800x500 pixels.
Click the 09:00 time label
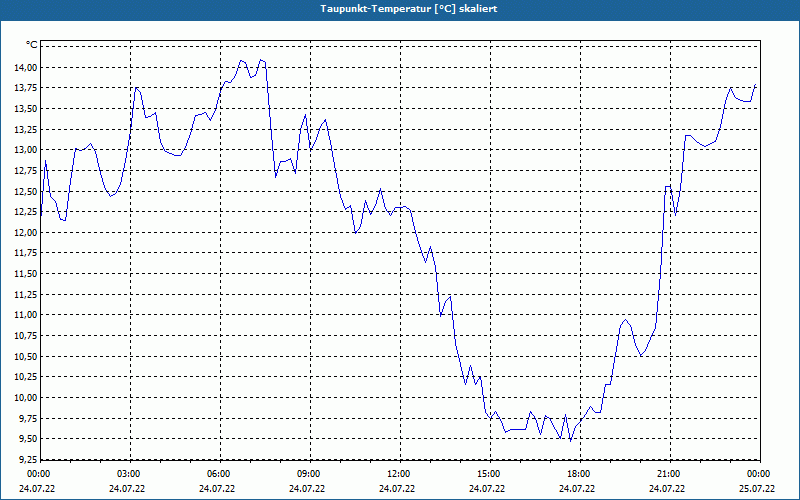point(309,474)
